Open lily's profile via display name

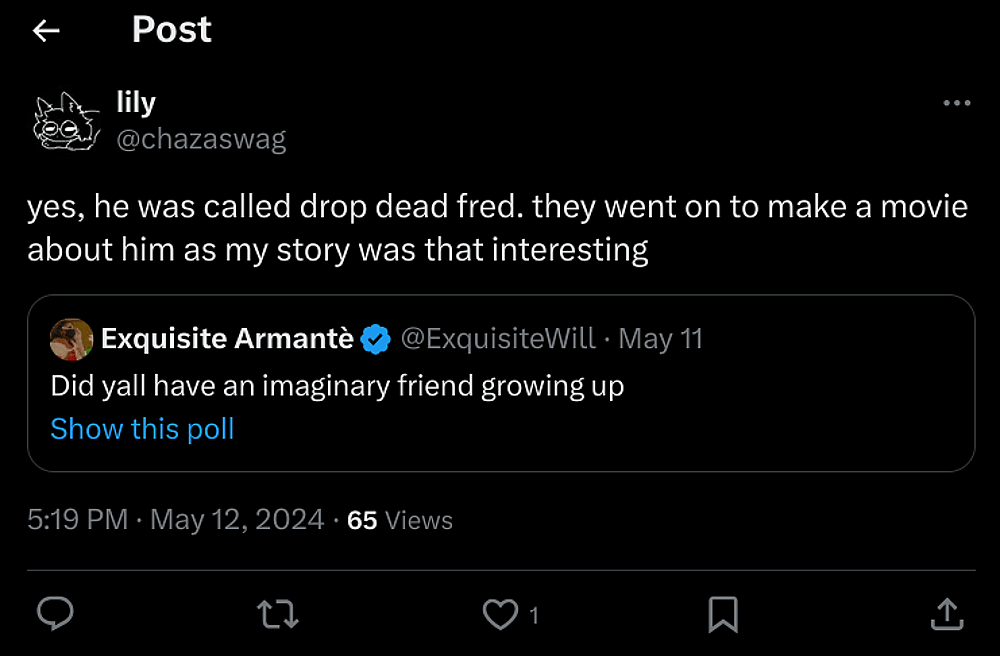pos(136,102)
